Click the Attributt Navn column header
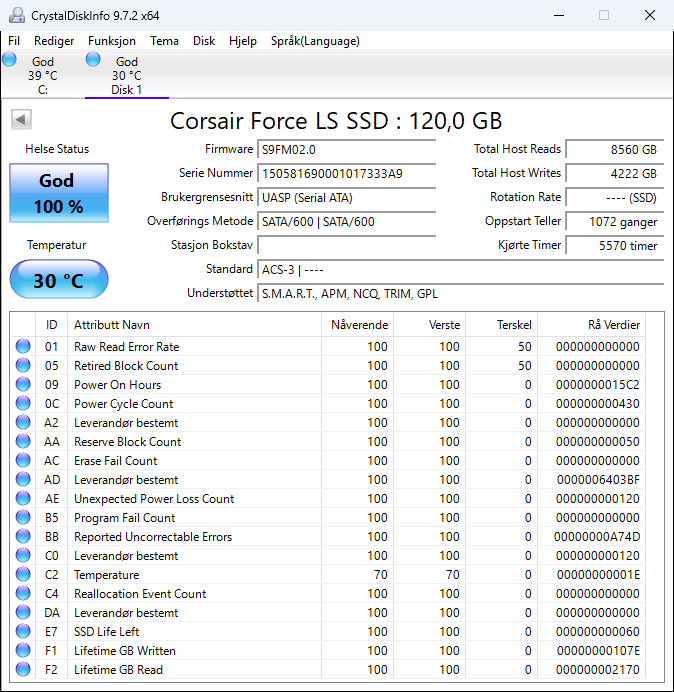 pos(194,325)
